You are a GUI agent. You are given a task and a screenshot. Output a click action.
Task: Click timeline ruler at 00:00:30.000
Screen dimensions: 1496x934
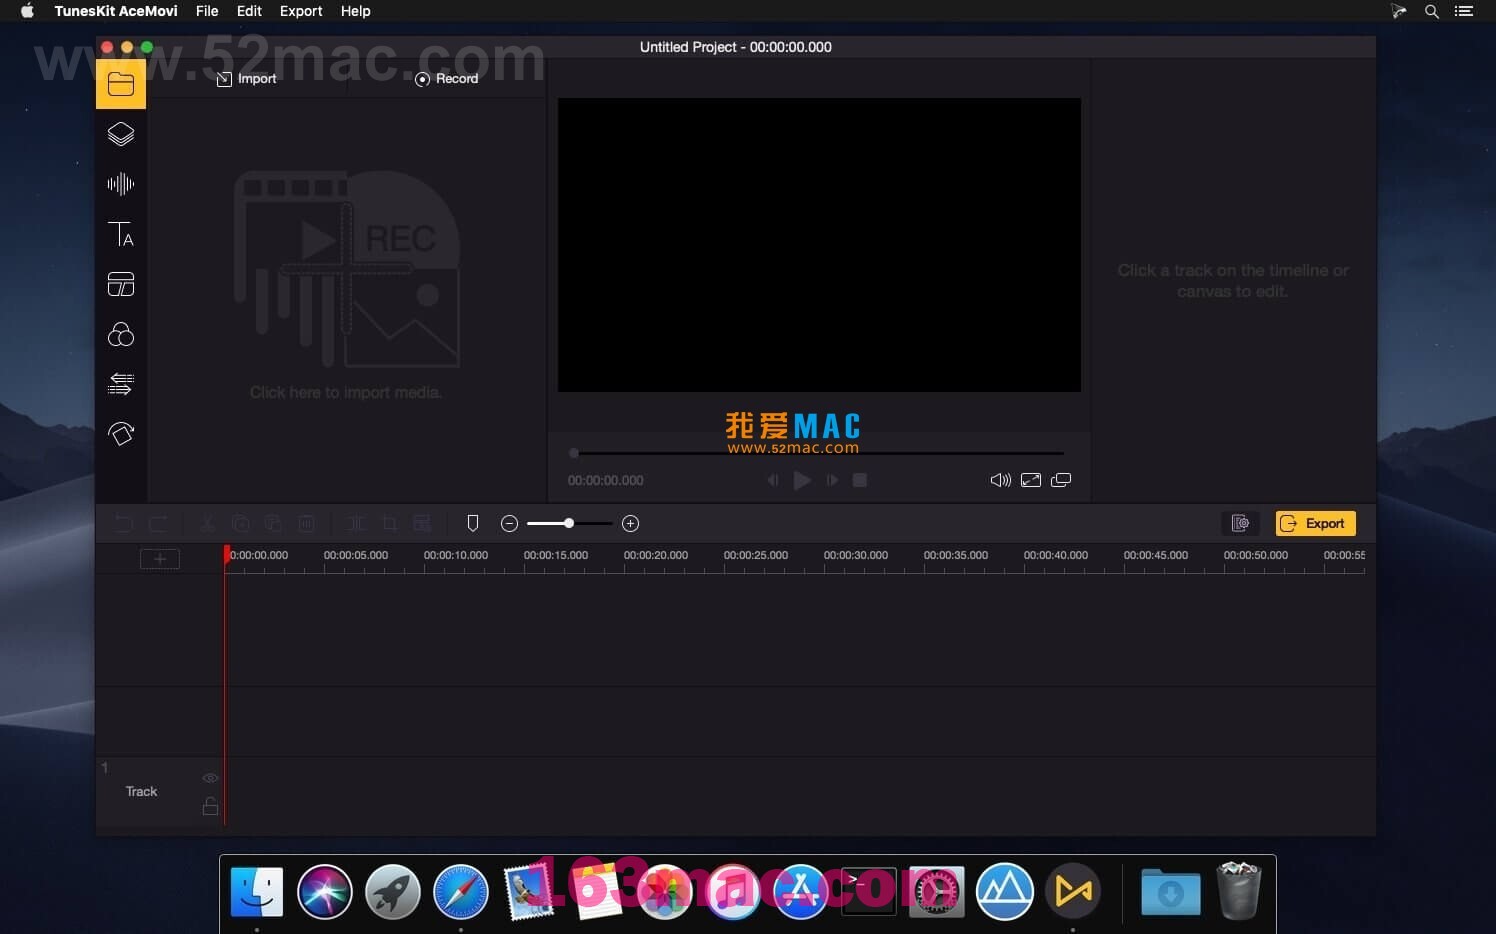(856, 556)
